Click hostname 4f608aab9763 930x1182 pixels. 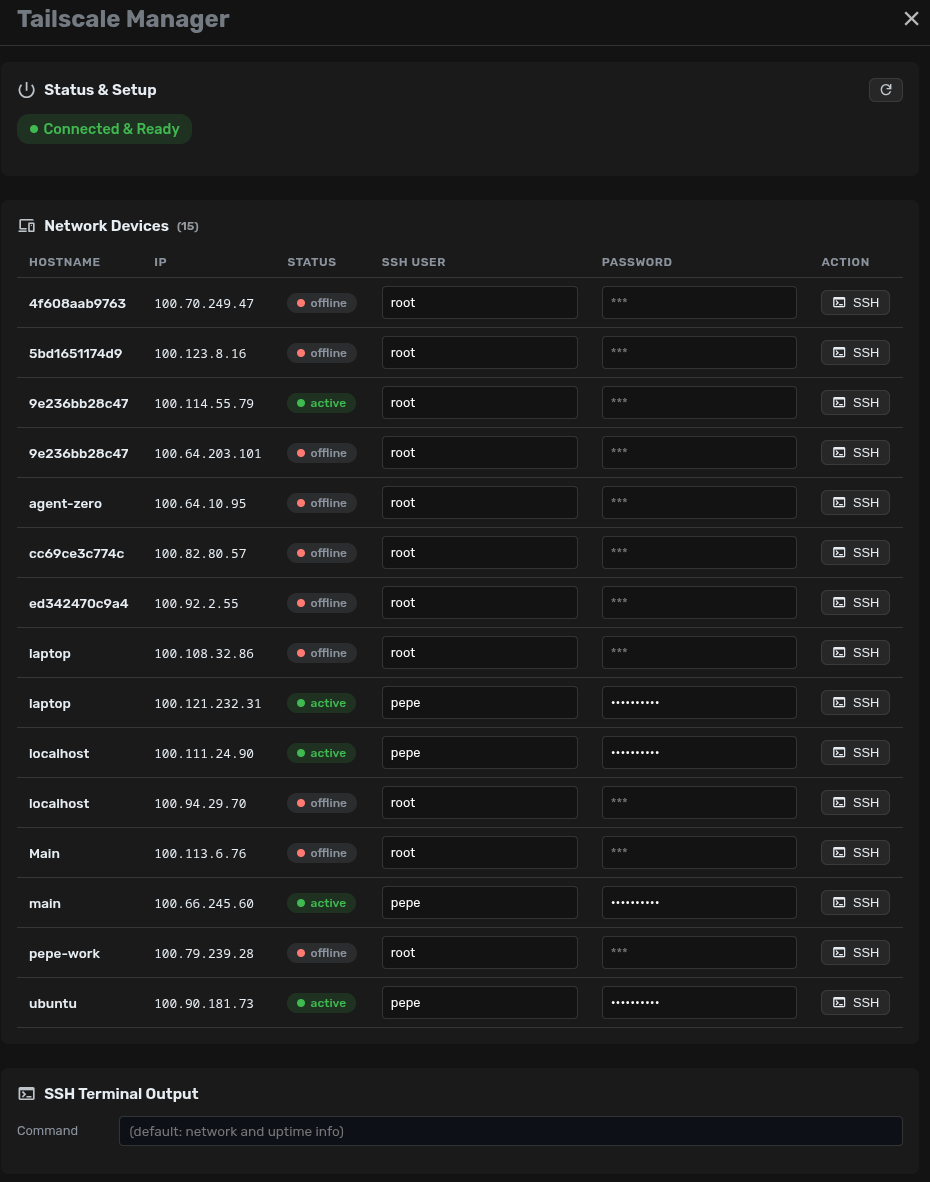(77, 303)
